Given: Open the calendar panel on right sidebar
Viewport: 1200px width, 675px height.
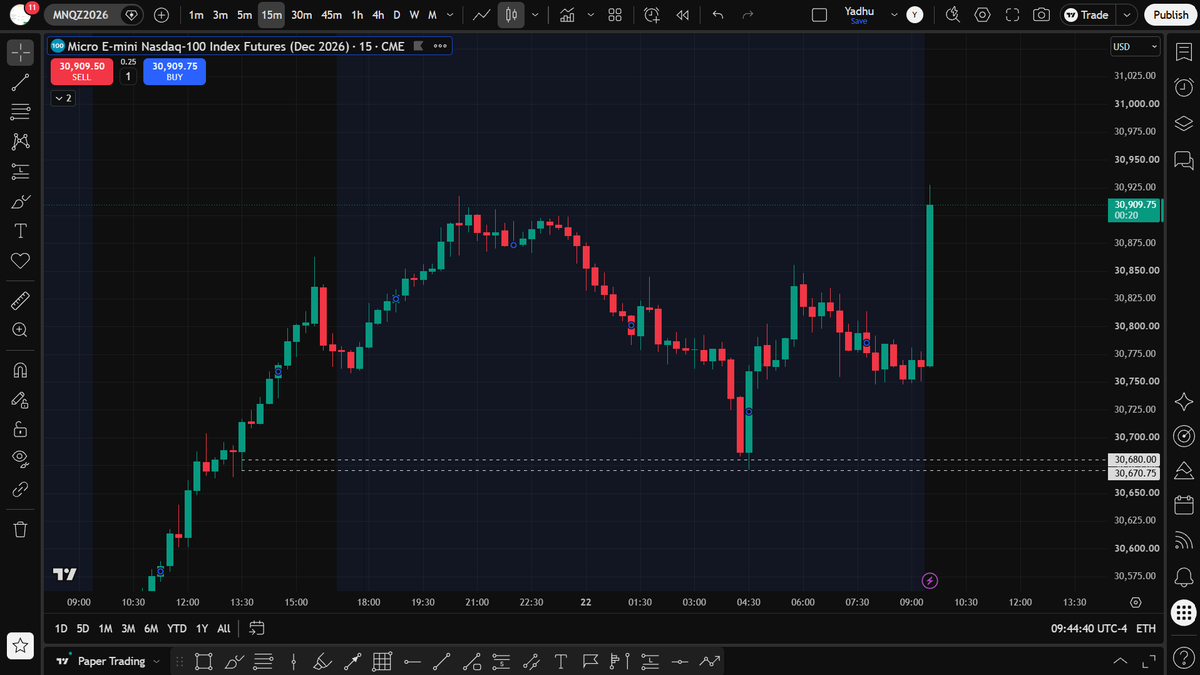Looking at the screenshot, I should (x=1184, y=505).
